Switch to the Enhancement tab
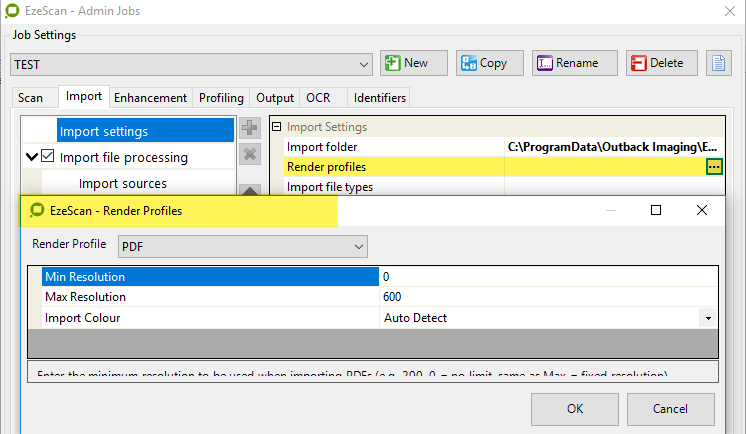Viewport: 746px width, 434px height. 150,98
